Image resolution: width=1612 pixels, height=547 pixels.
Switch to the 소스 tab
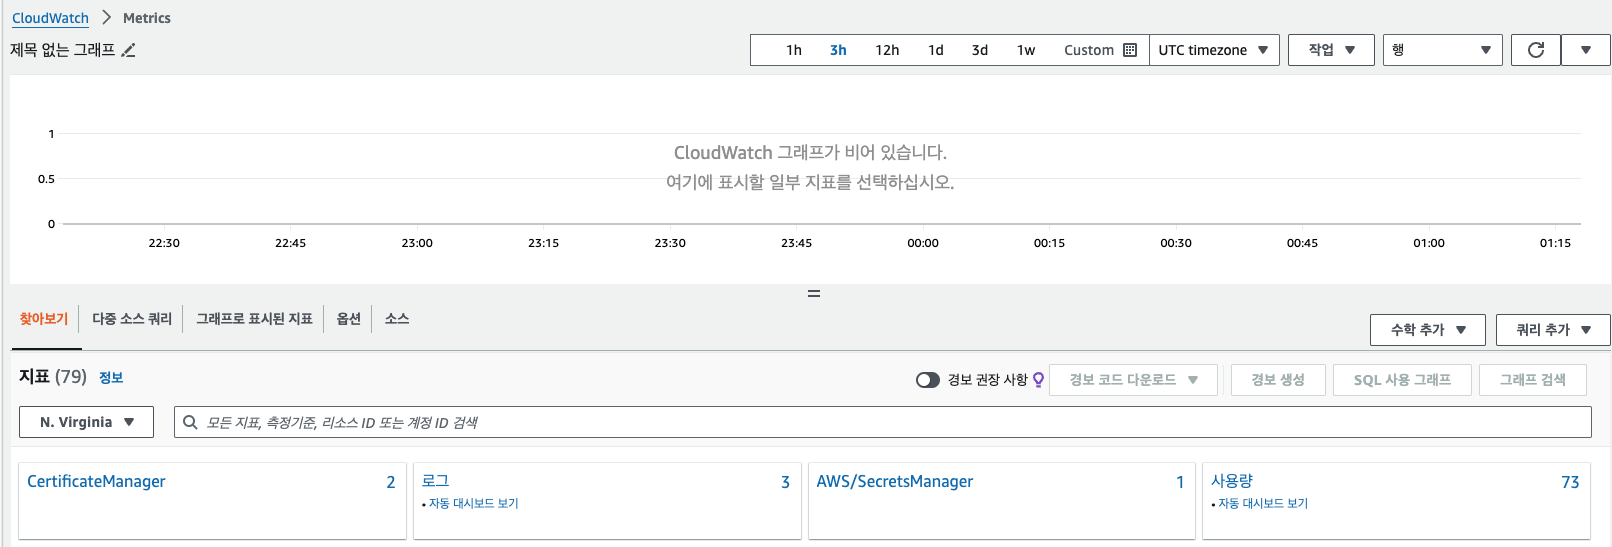point(397,319)
